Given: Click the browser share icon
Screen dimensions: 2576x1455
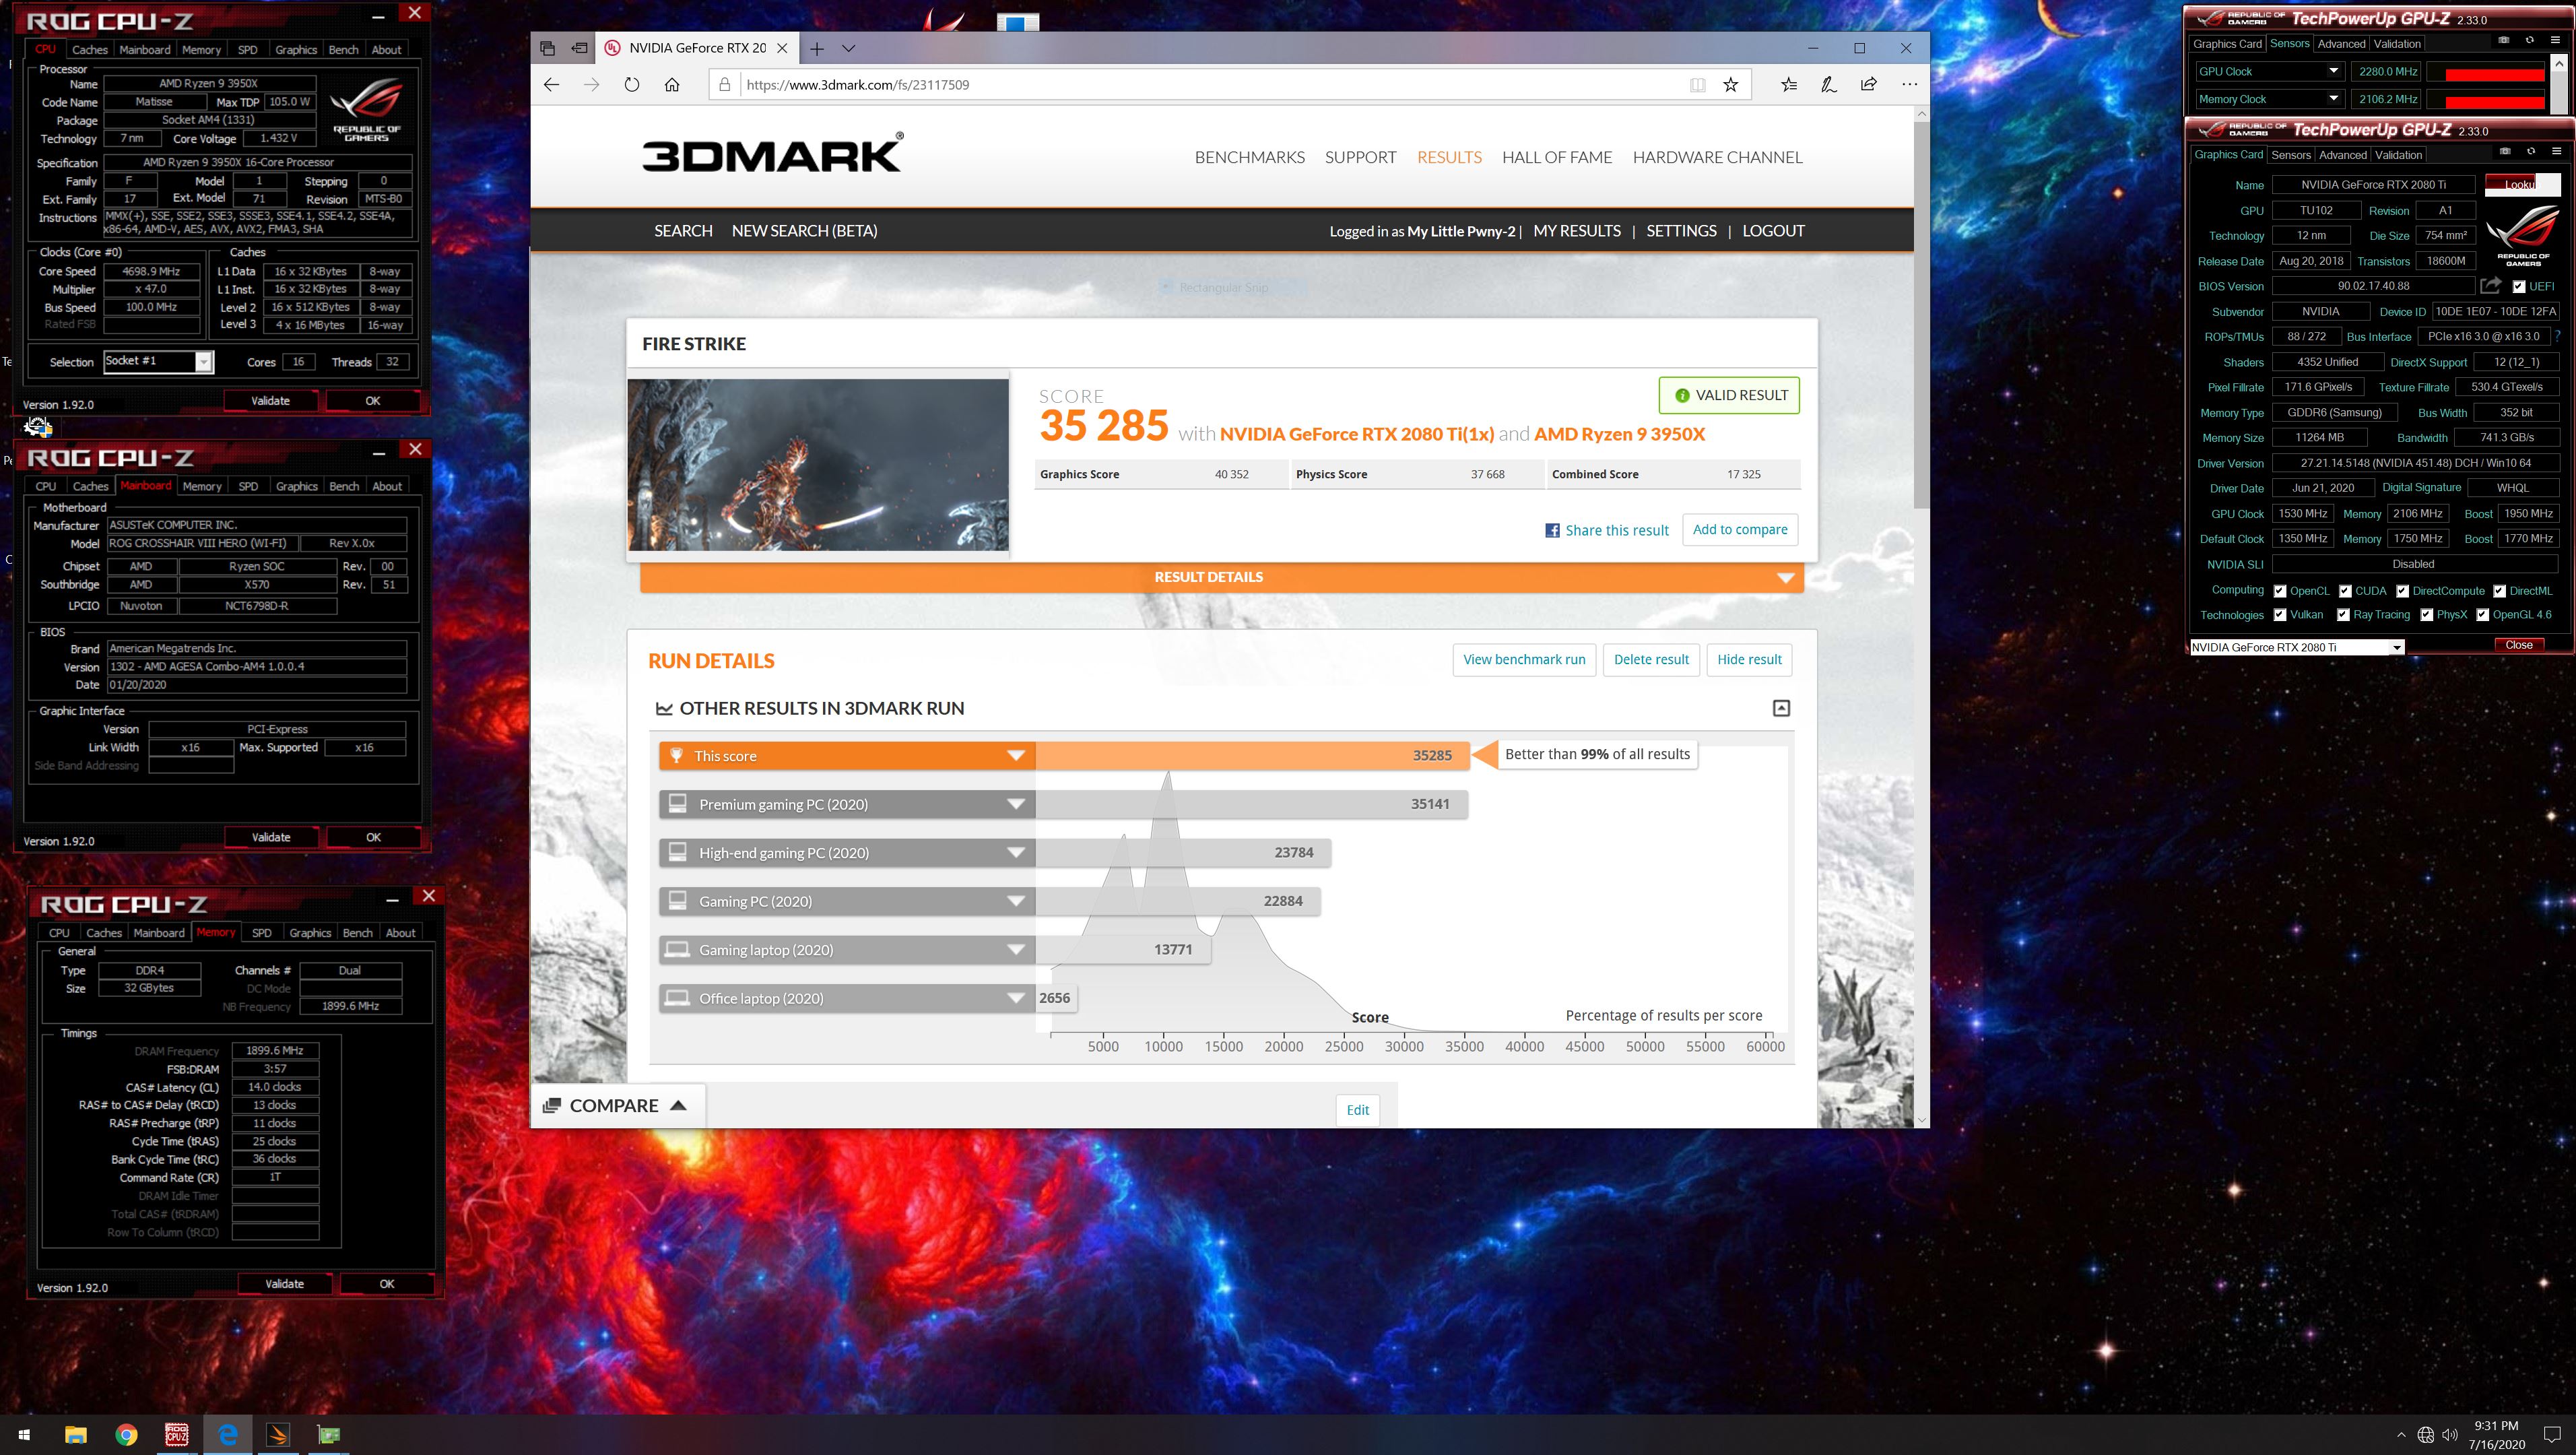Looking at the screenshot, I should [x=1868, y=85].
